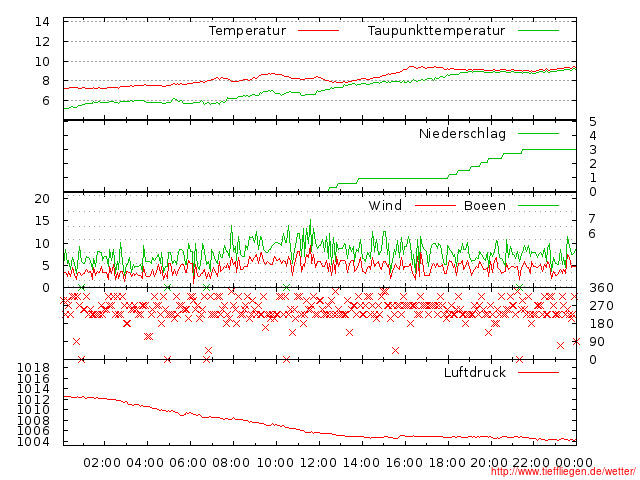Viewport: 640px width, 480px height.
Task: Click the 14 temperature axis value
Action: coord(42,22)
